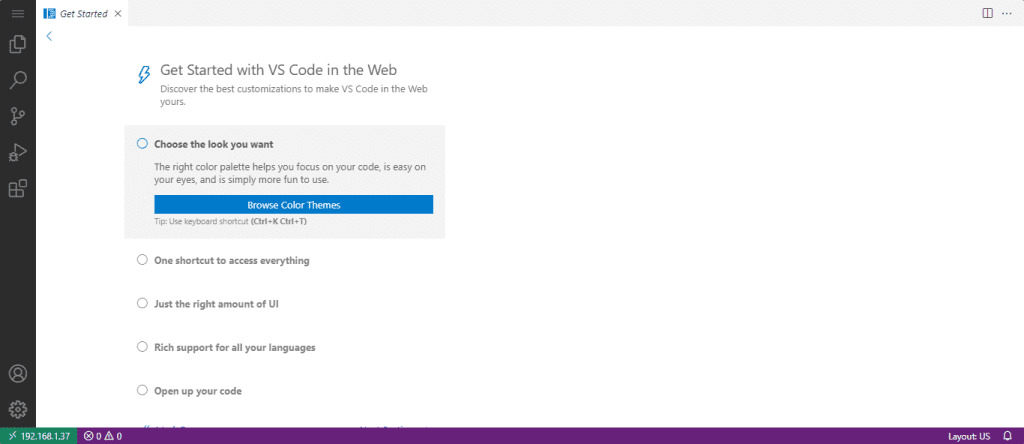Open the hamburger application menu
The height and width of the screenshot is (444, 1024).
click(17, 13)
